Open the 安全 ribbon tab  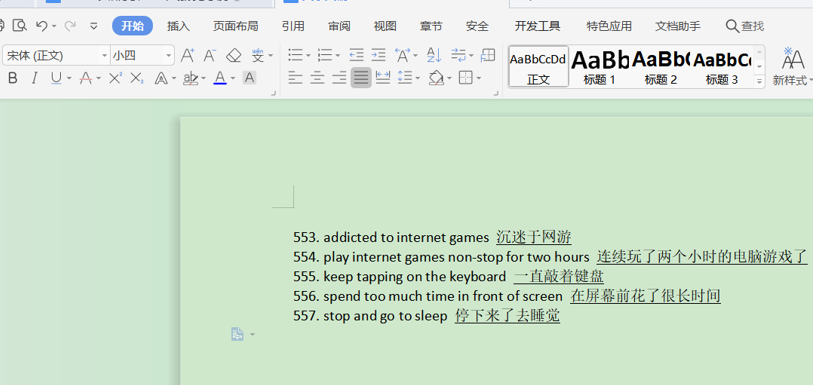click(477, 26)
